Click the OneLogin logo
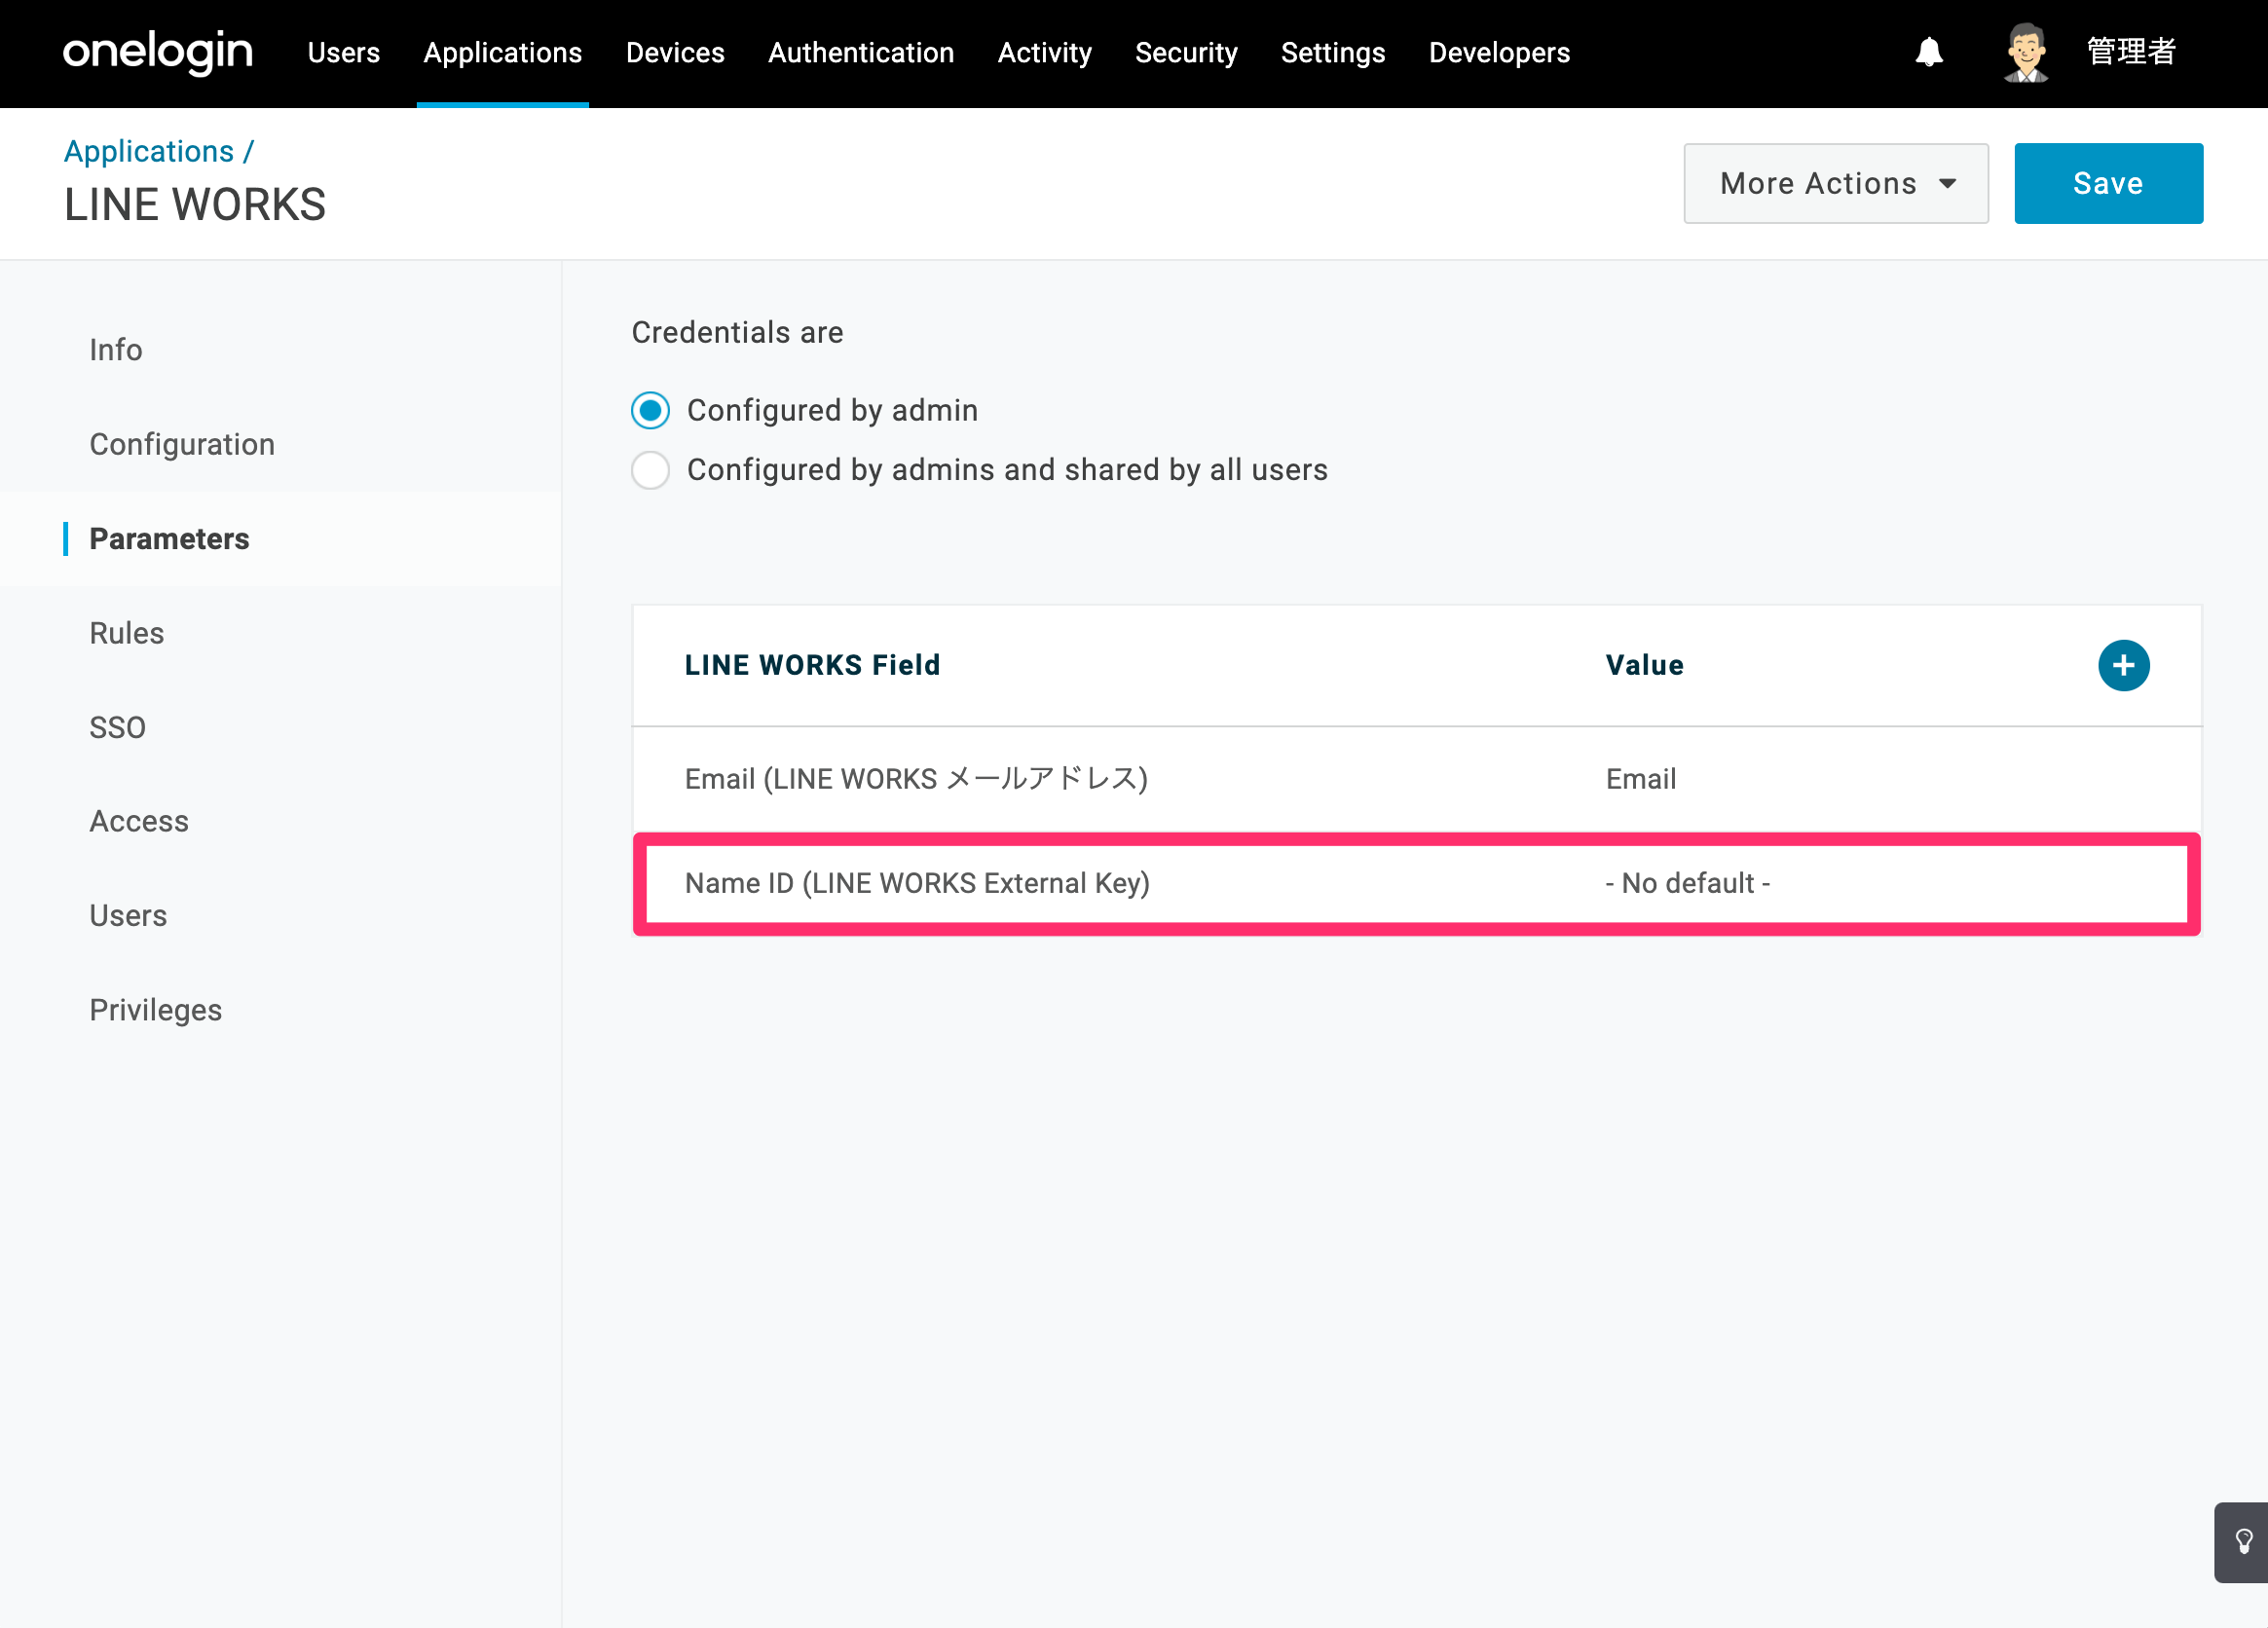The height and width of the screenshot is (1628, 2268). point(158,52)
